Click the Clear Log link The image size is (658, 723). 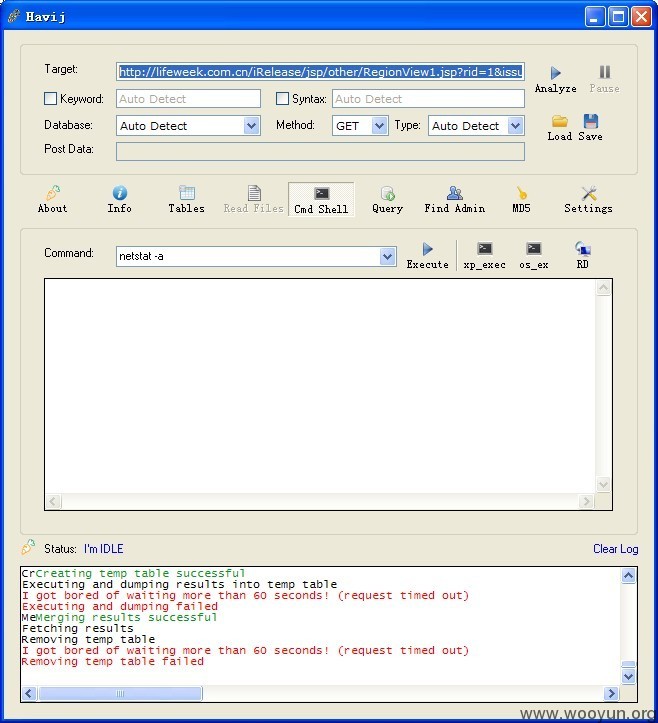tap(616, 549)
